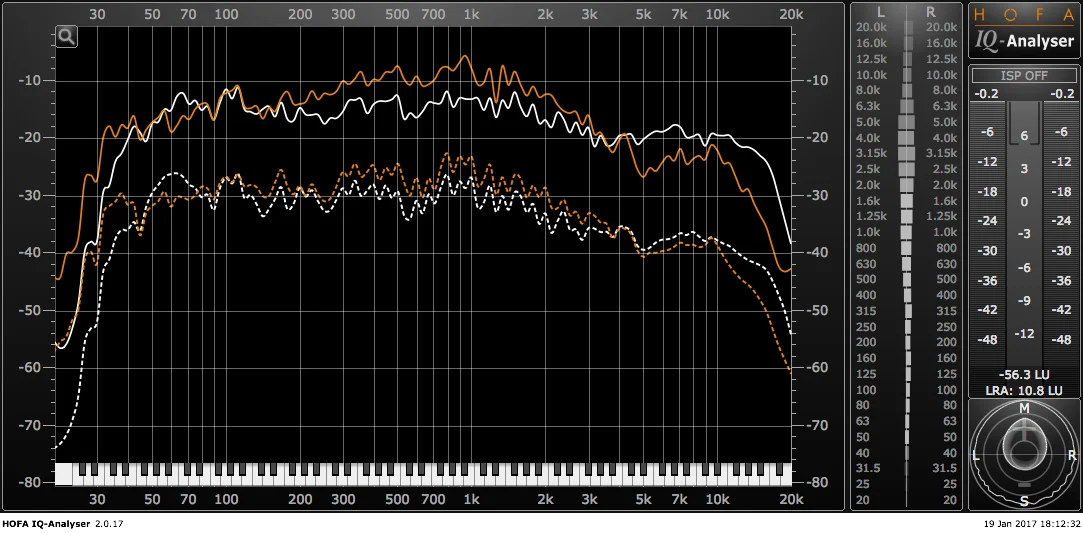
Task: Click the magnifier zoom icon
Action: [x=67, y=37]
